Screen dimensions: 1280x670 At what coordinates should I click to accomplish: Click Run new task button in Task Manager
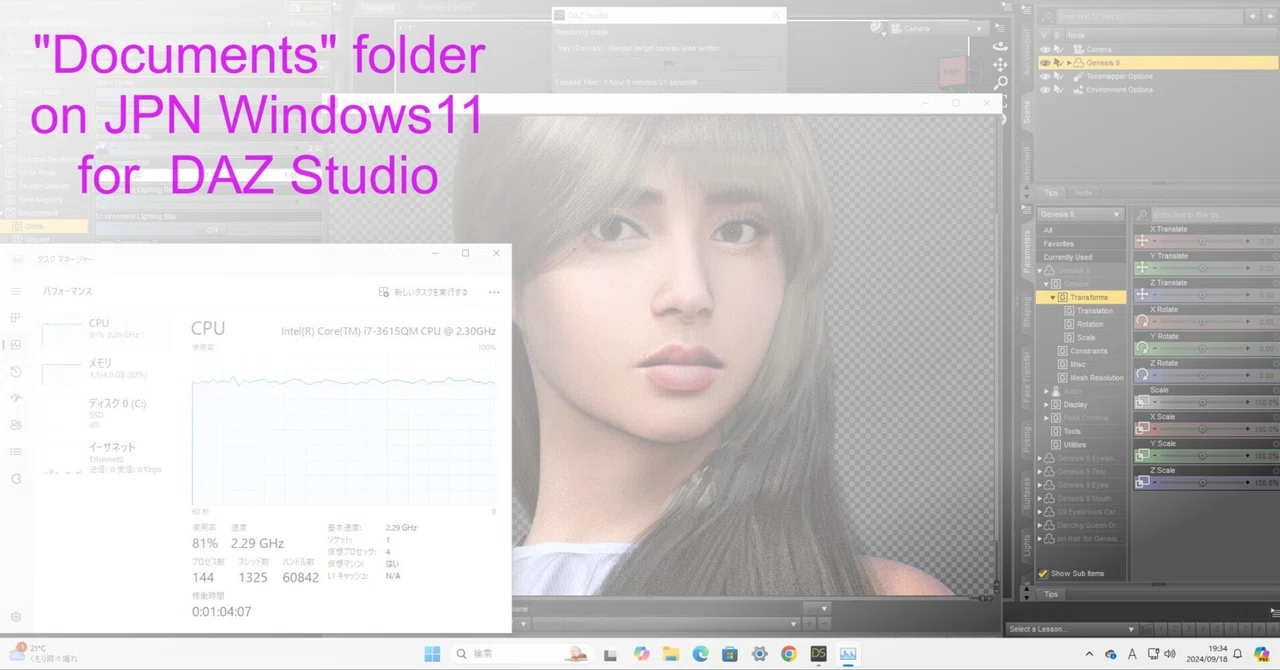coord(423,292)
